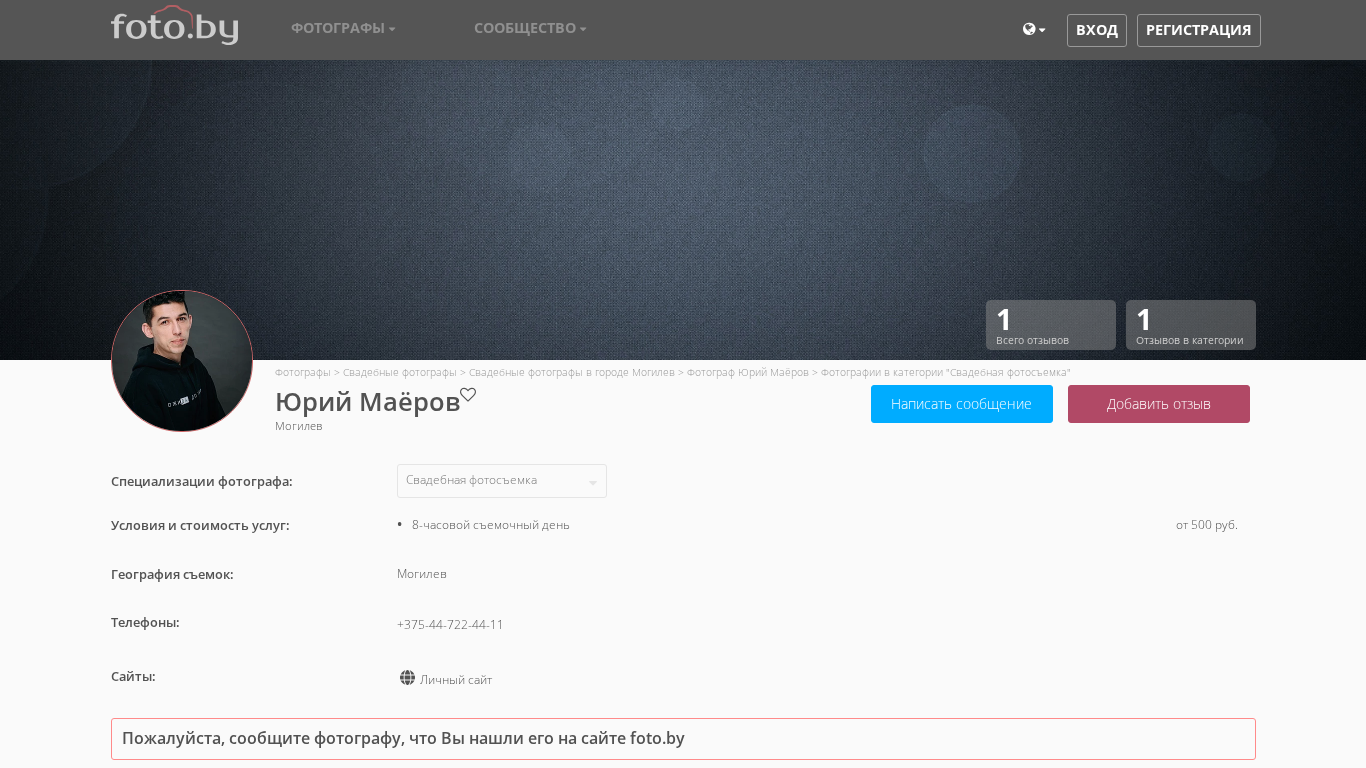This screenshot has width=1366, height=768.
Task: Click the globe icon beside Личный сайт
Action: (407, 678)
